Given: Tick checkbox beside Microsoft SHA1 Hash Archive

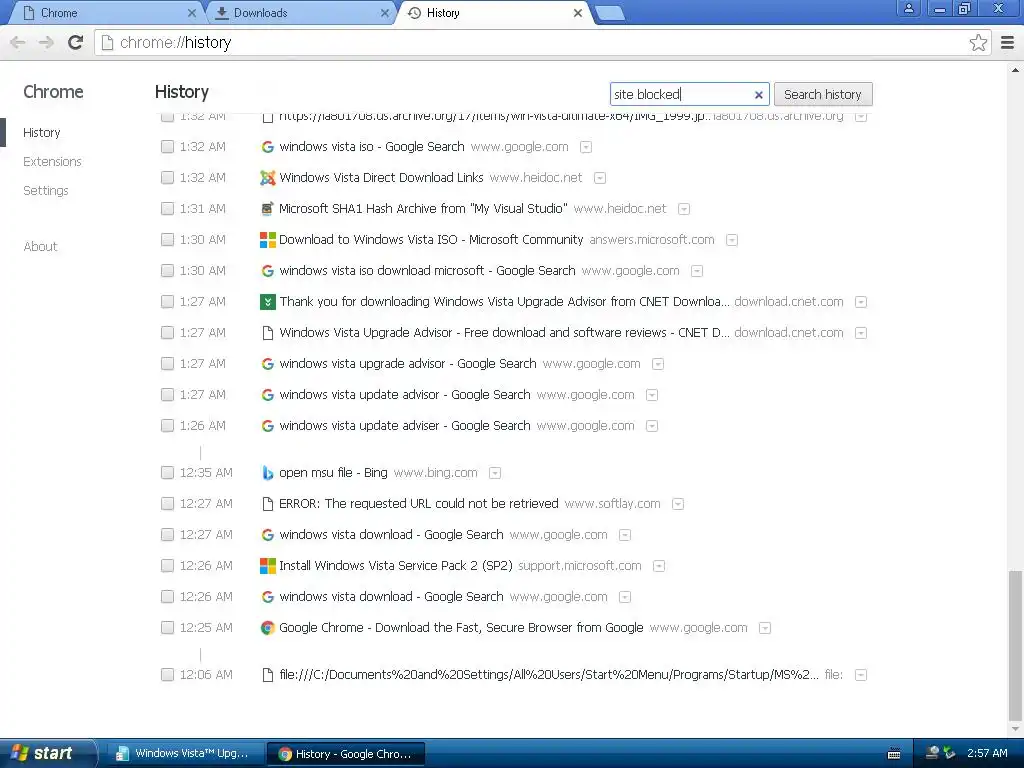Looking at the screenshot, I should coord(167,209).
